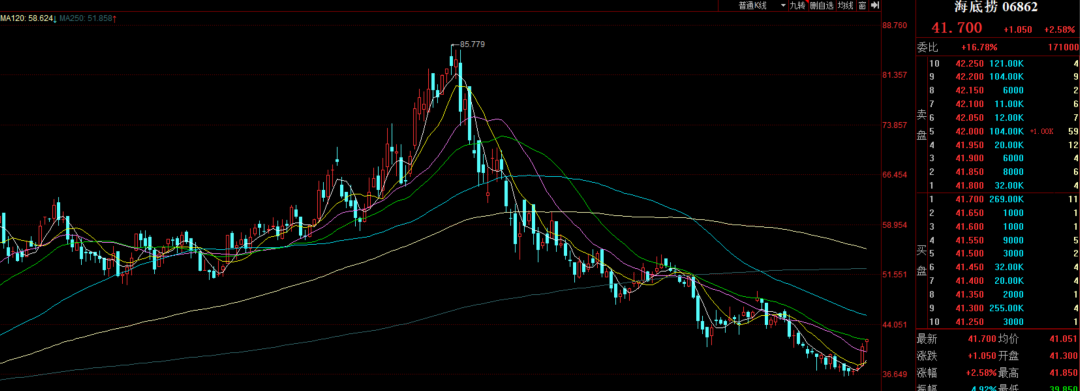Screen dimensions: 1080x391
Task: Click the 88.760 price axis label
Action: pyautogui.click(x=895, y=25)
